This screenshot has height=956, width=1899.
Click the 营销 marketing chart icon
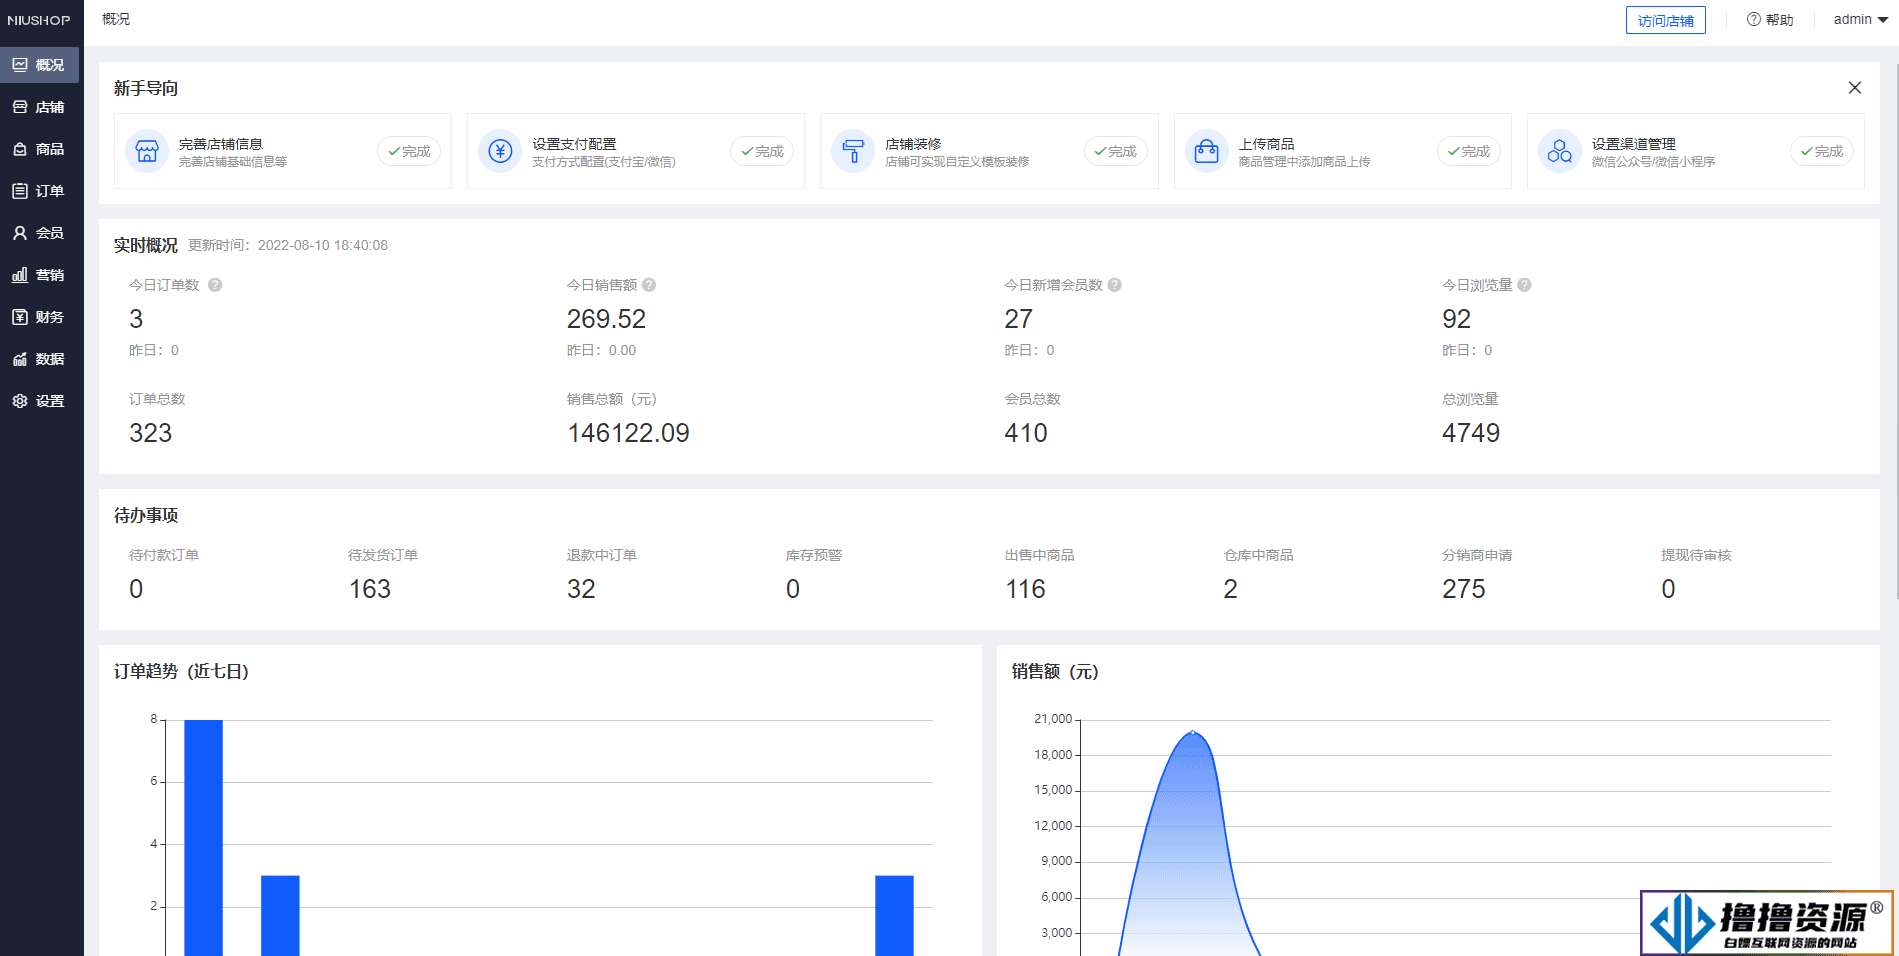[20, 275]
